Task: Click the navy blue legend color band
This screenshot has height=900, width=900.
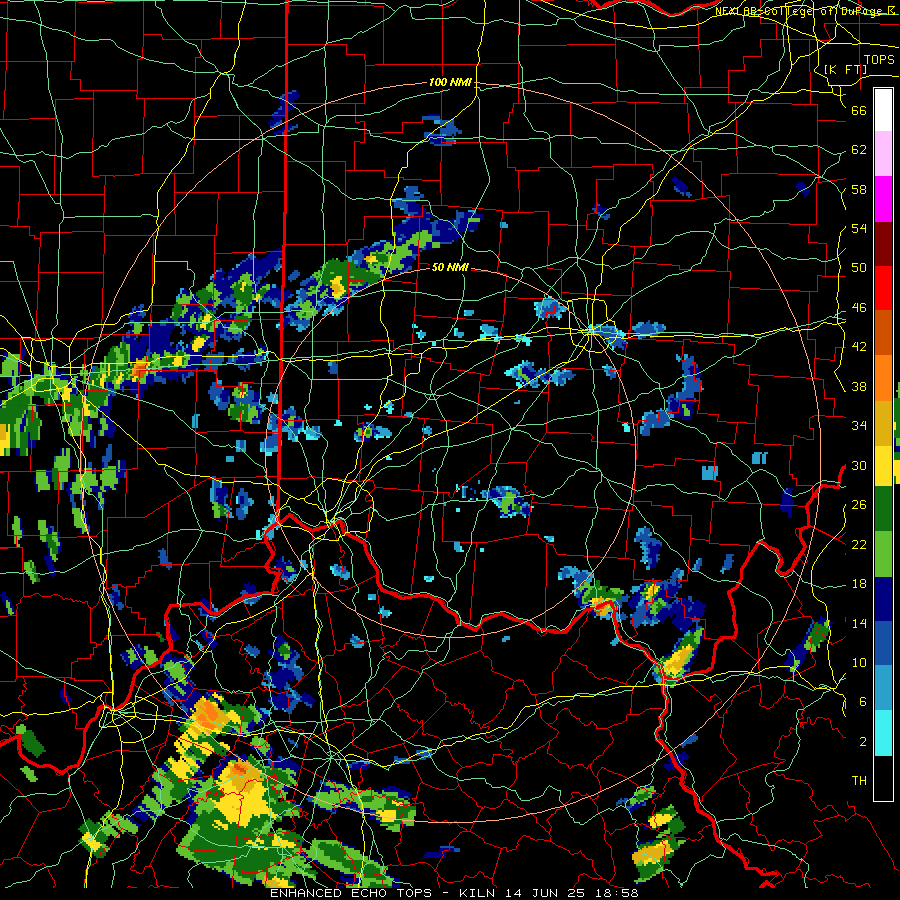Action: (x=883, y=599)
